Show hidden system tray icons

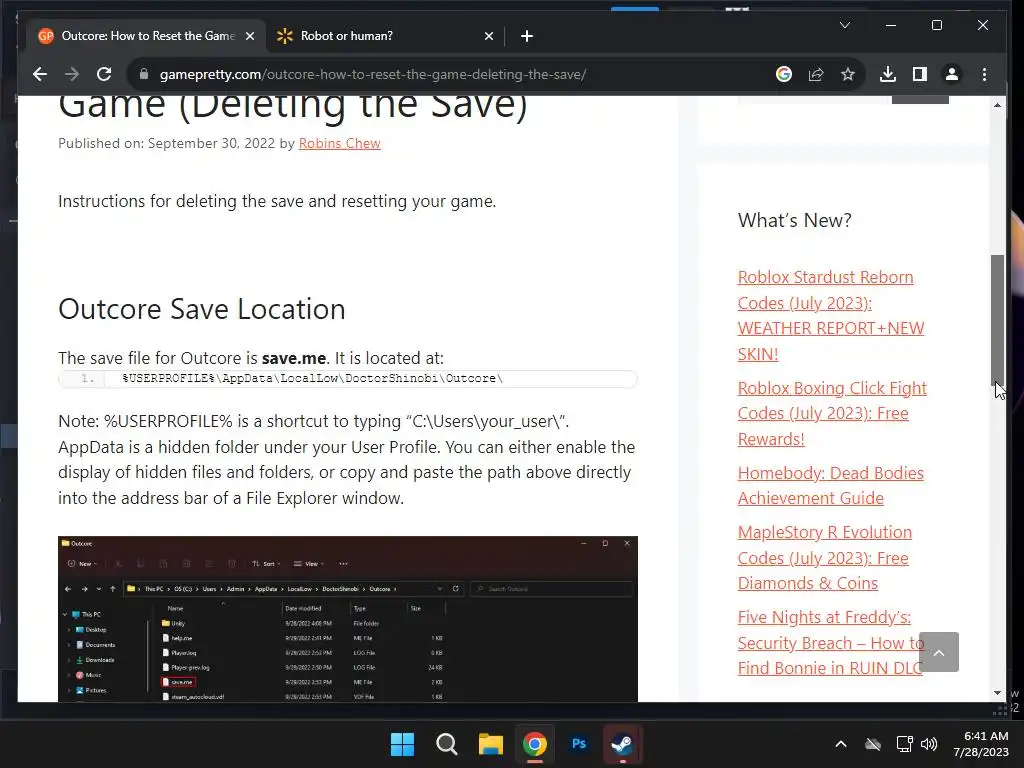click(841, 744)
